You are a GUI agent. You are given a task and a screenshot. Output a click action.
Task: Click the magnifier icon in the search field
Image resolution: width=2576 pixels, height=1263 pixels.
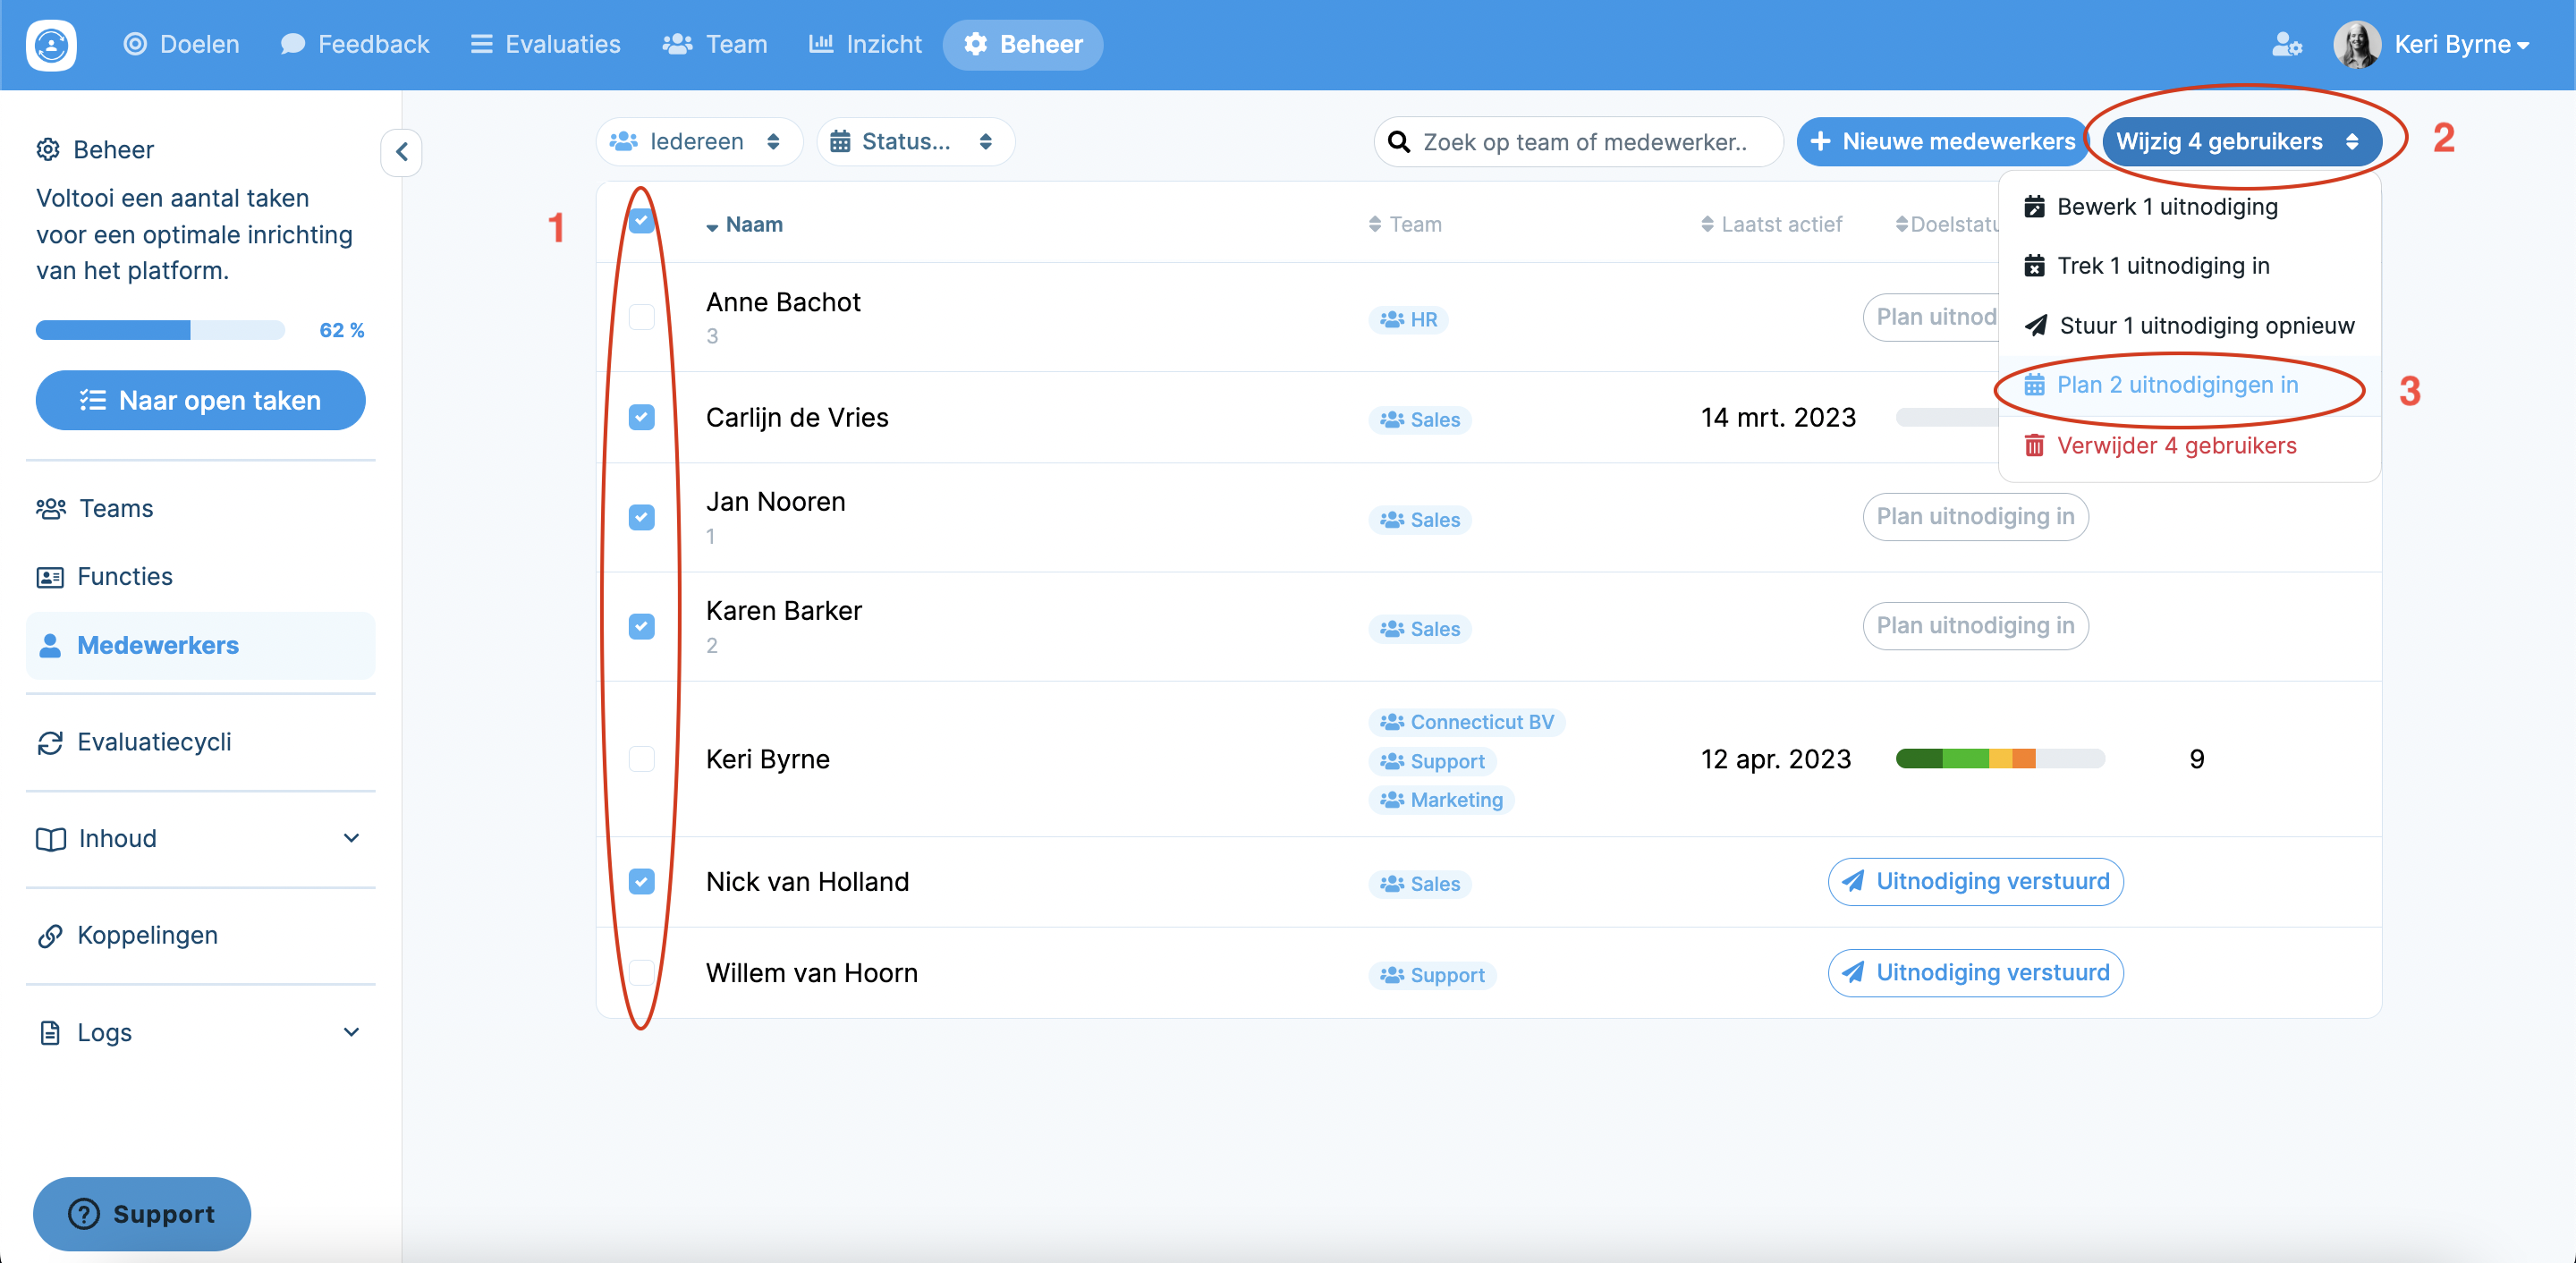coord(1399,142)
